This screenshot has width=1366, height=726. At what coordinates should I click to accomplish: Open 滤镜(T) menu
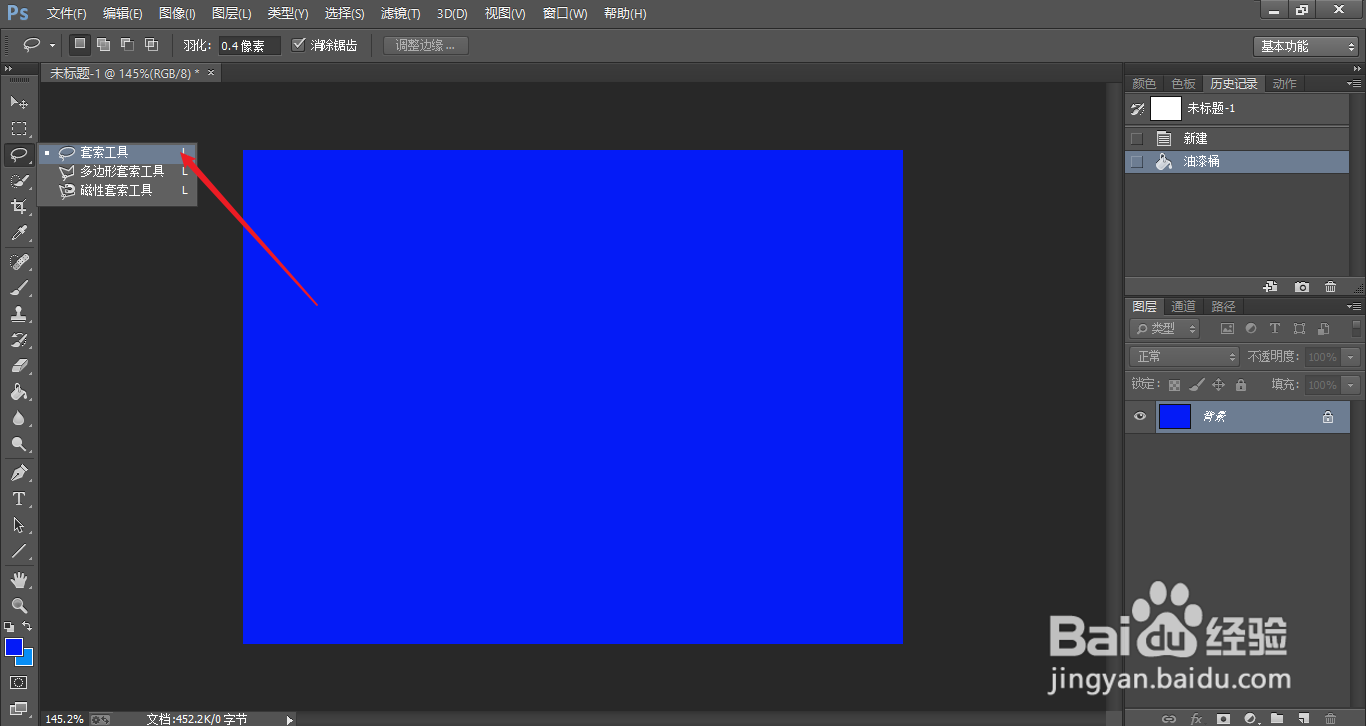pos(400,14)
